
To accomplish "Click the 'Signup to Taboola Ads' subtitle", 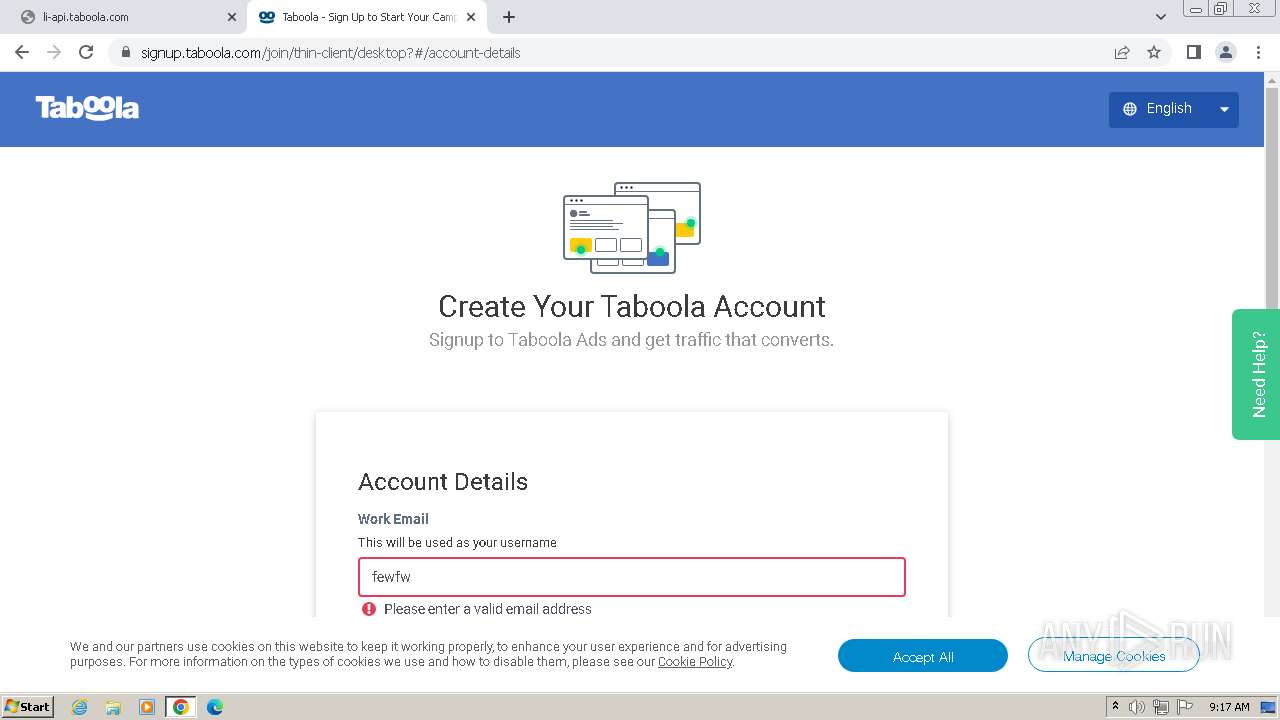I will pyautogui.click(x=631, y=340).
